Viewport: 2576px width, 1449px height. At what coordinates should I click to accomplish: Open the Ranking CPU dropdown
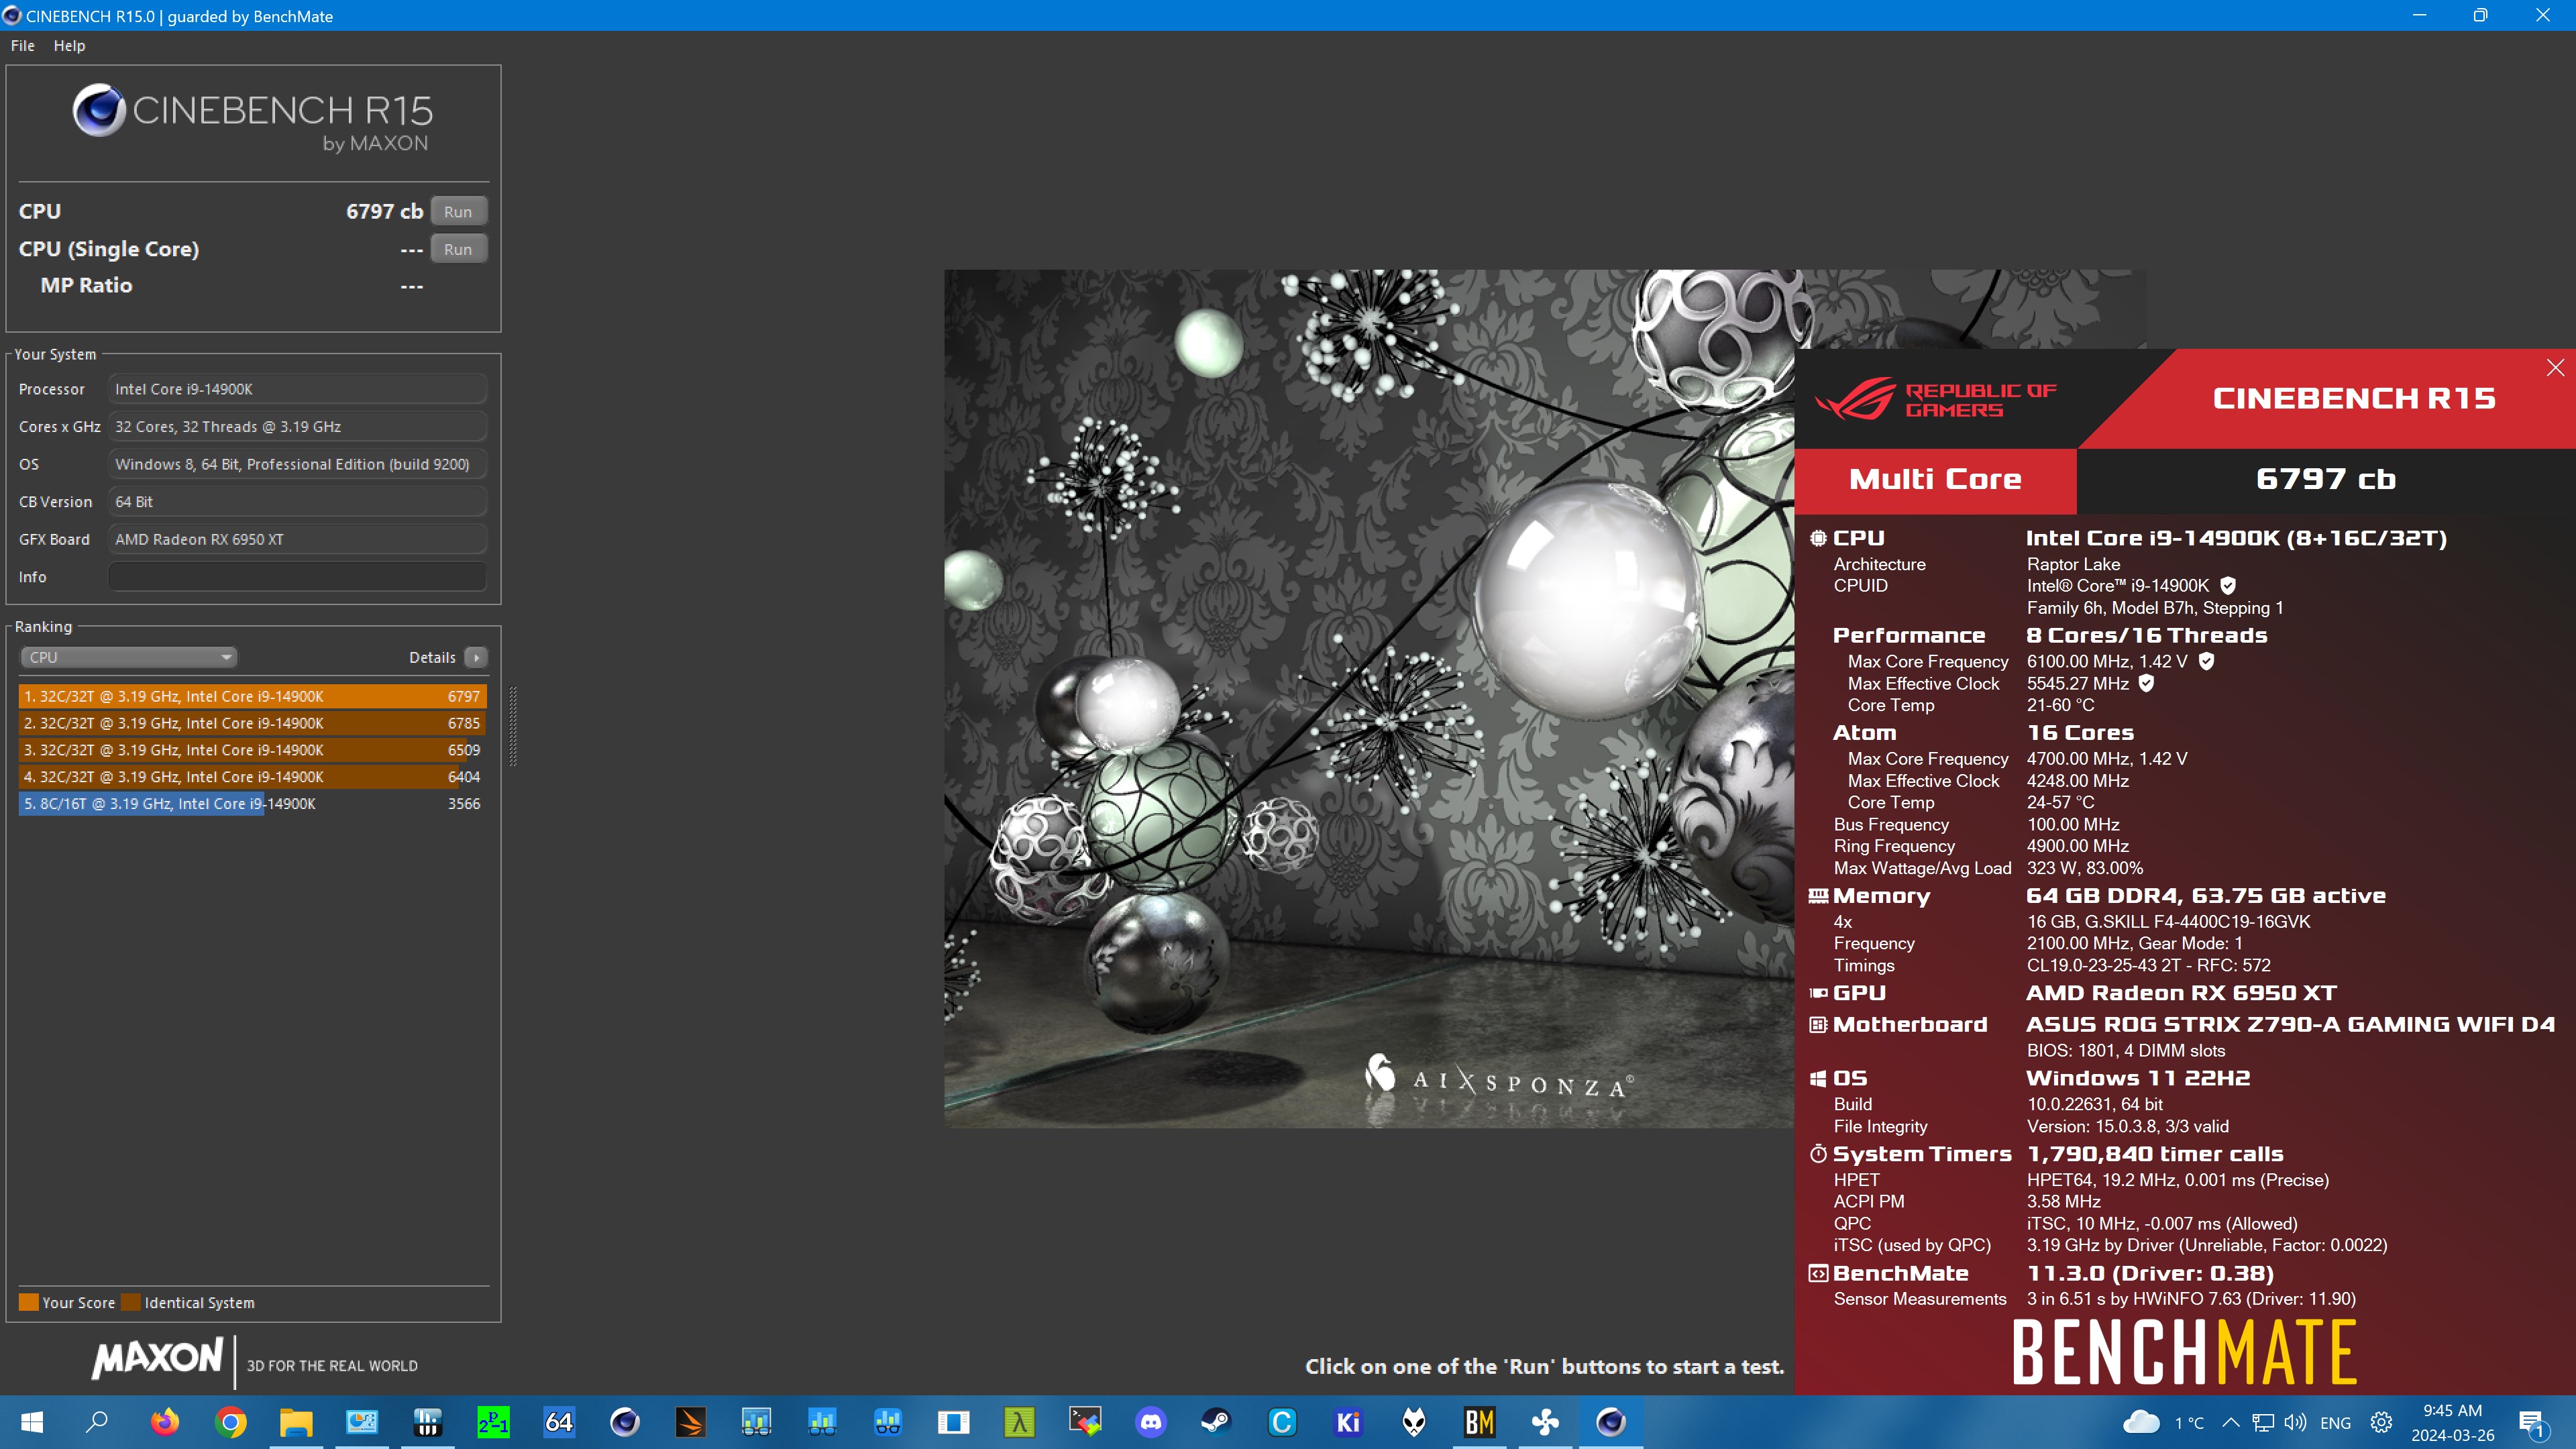pyautogui.click(x=128, y=657)
